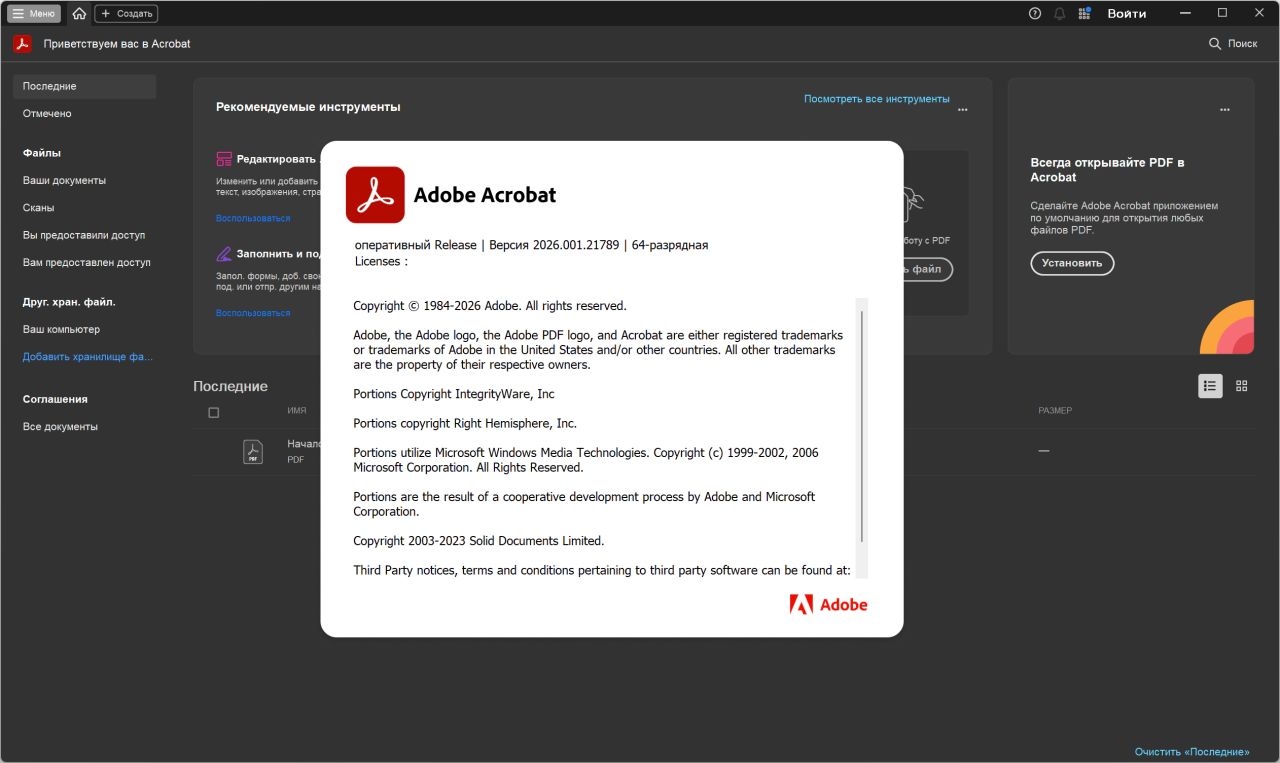This screenshot has width=1280, height=763.
Task: Click 'Portions copyright Right Hemisphere, Inc.' line
Action: [465, 423]
